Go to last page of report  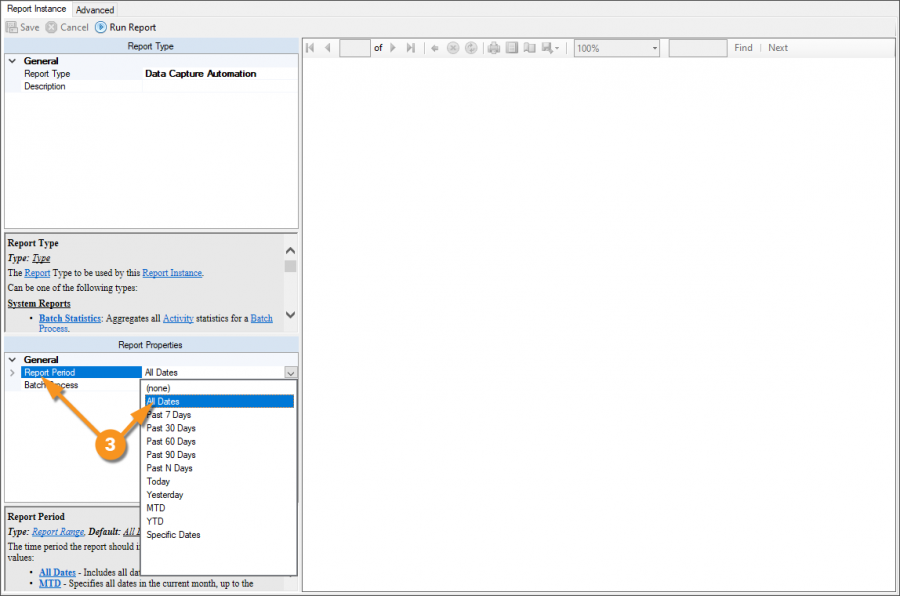pos(410,48)
